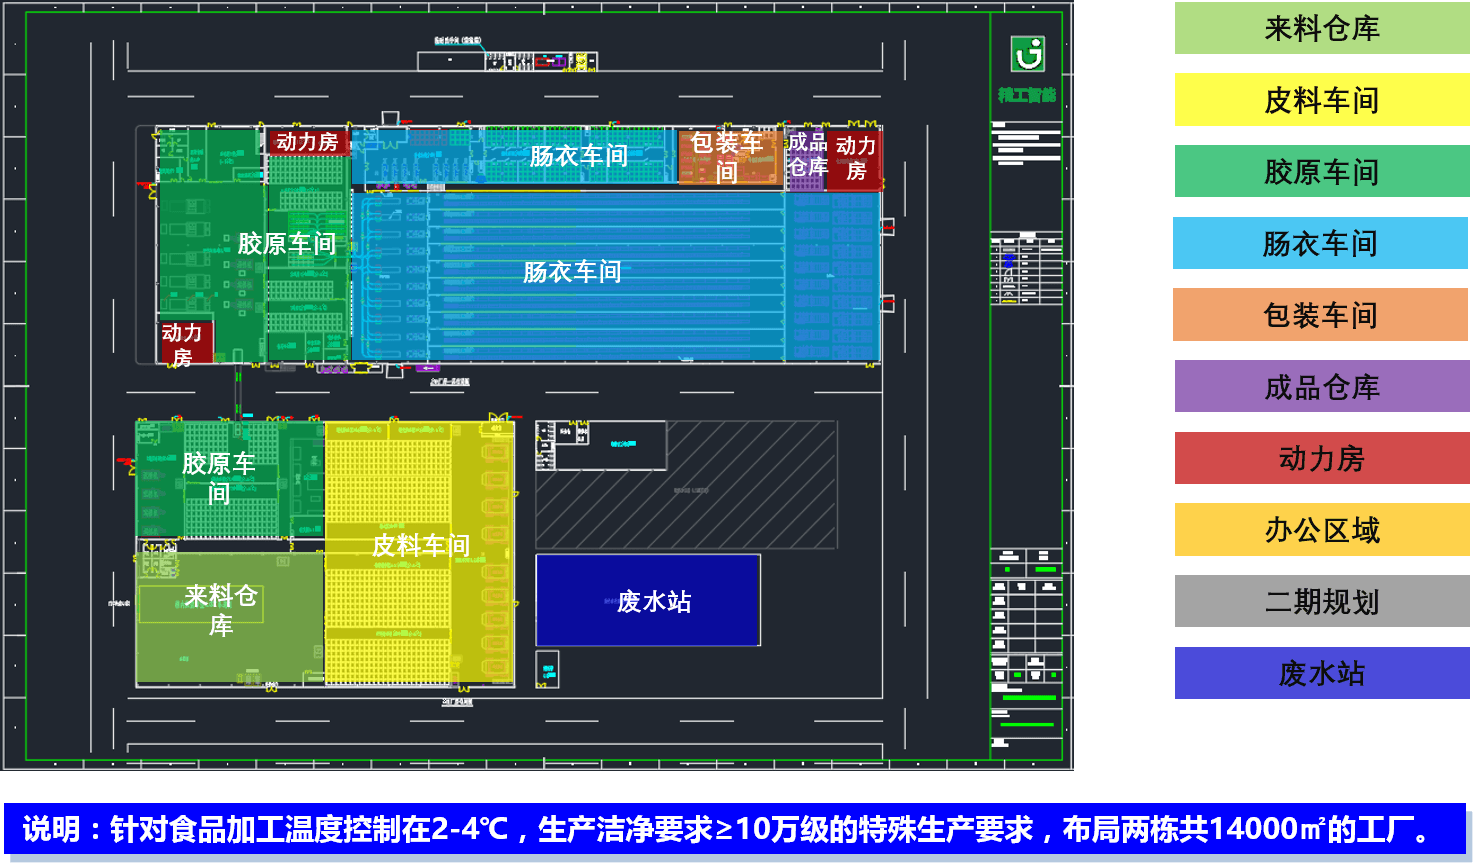Click the blue 废水站 block on the plan
The image size is (1473, 864).
(648, 600)
